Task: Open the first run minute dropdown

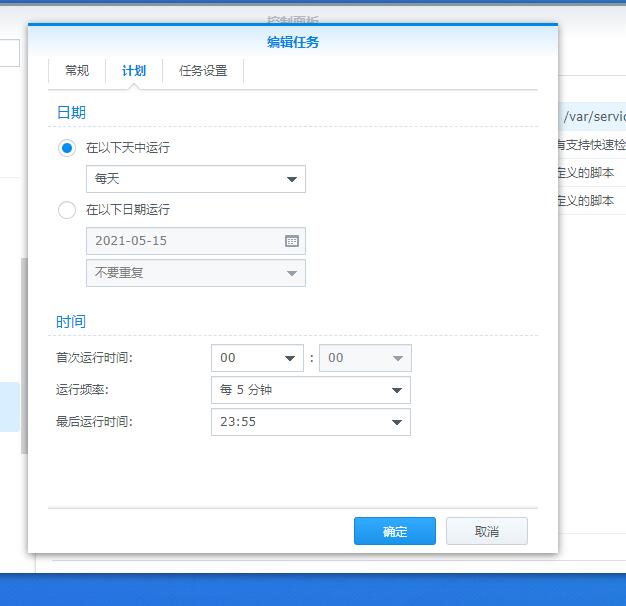Action: pos(364,358)
